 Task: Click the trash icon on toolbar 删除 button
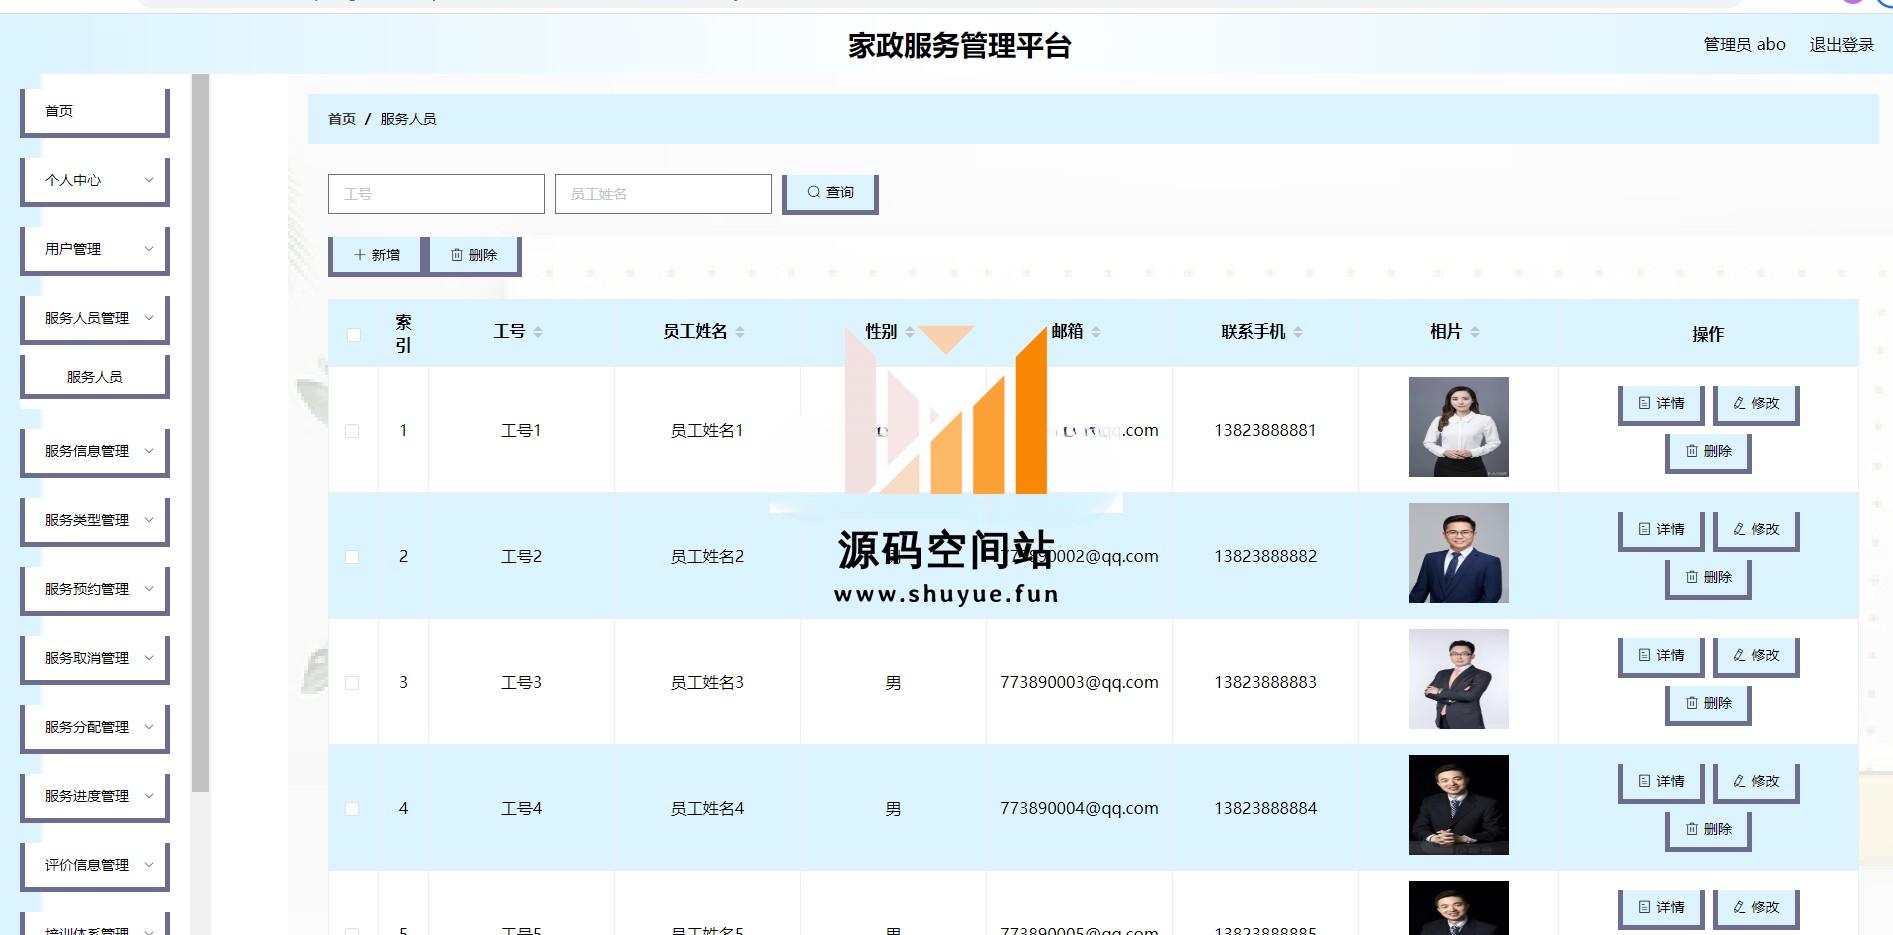click(x=457, y=255)
